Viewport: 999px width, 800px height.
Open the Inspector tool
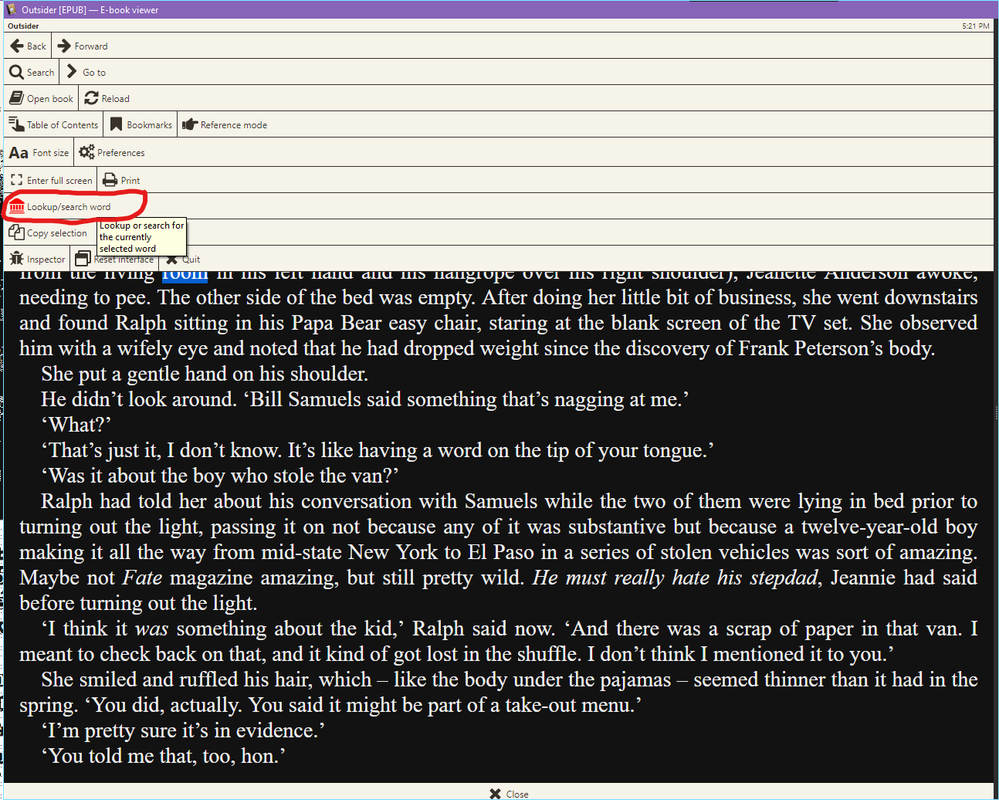[x=37, y=259]
